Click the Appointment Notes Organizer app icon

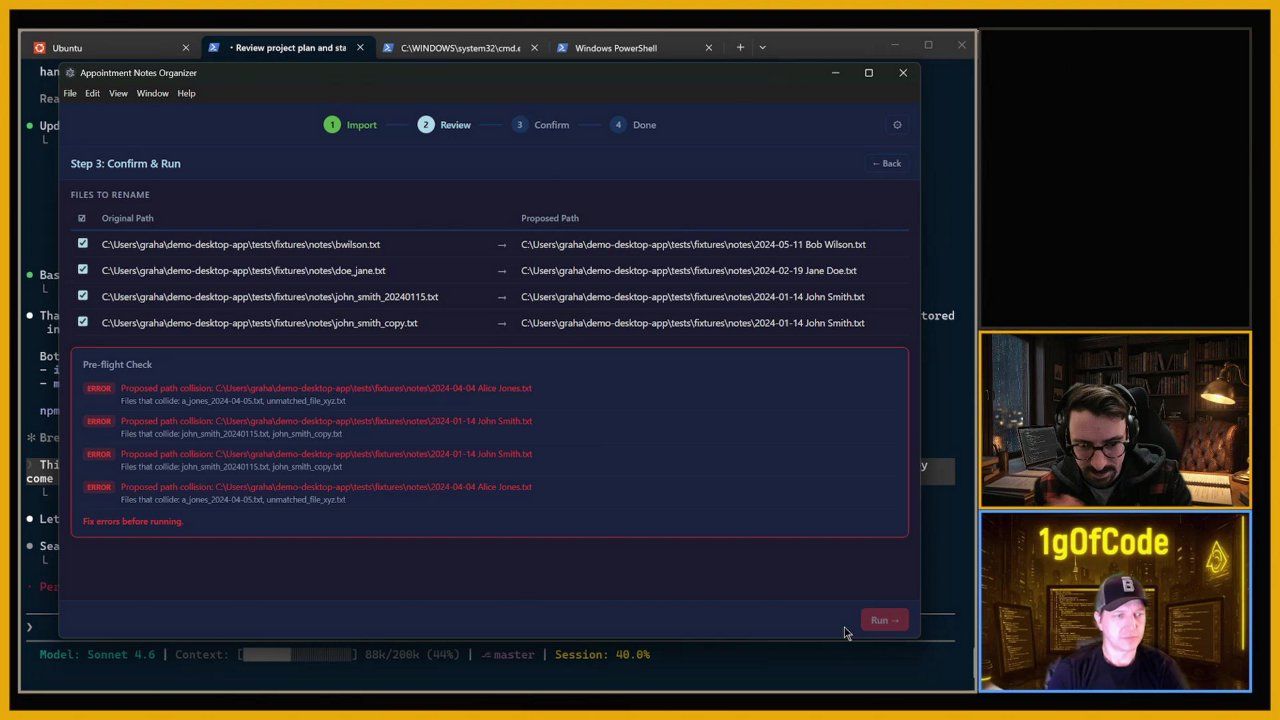(x=70, y=73)
